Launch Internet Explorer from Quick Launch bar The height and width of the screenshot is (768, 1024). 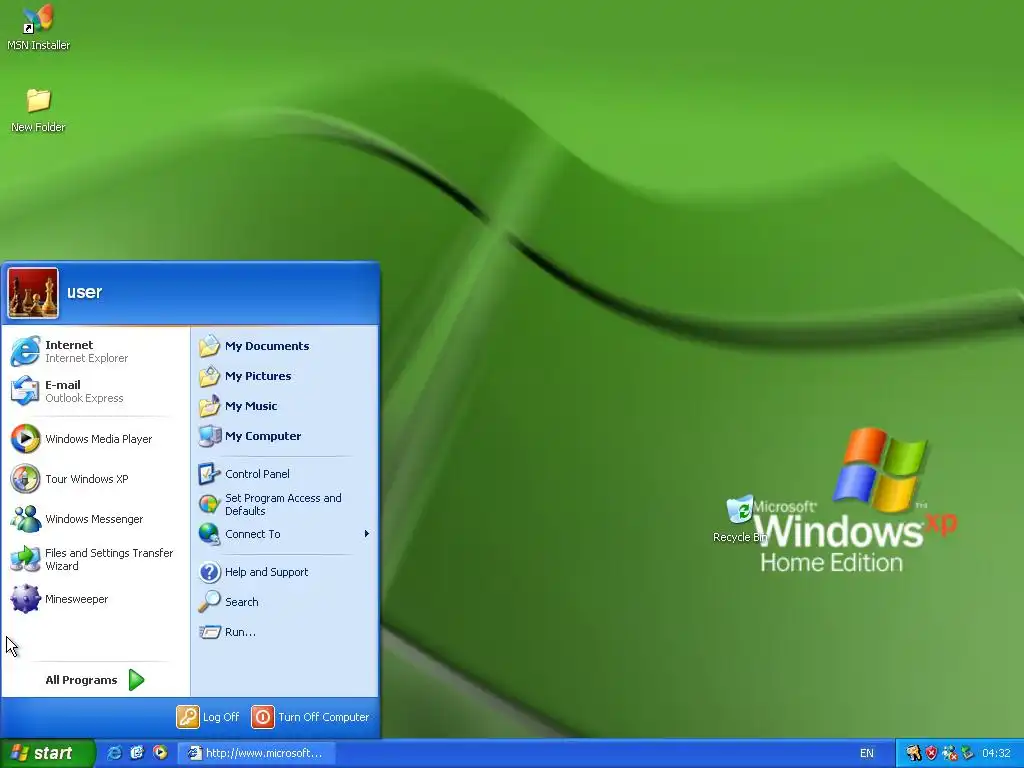(x=114, y=753)
